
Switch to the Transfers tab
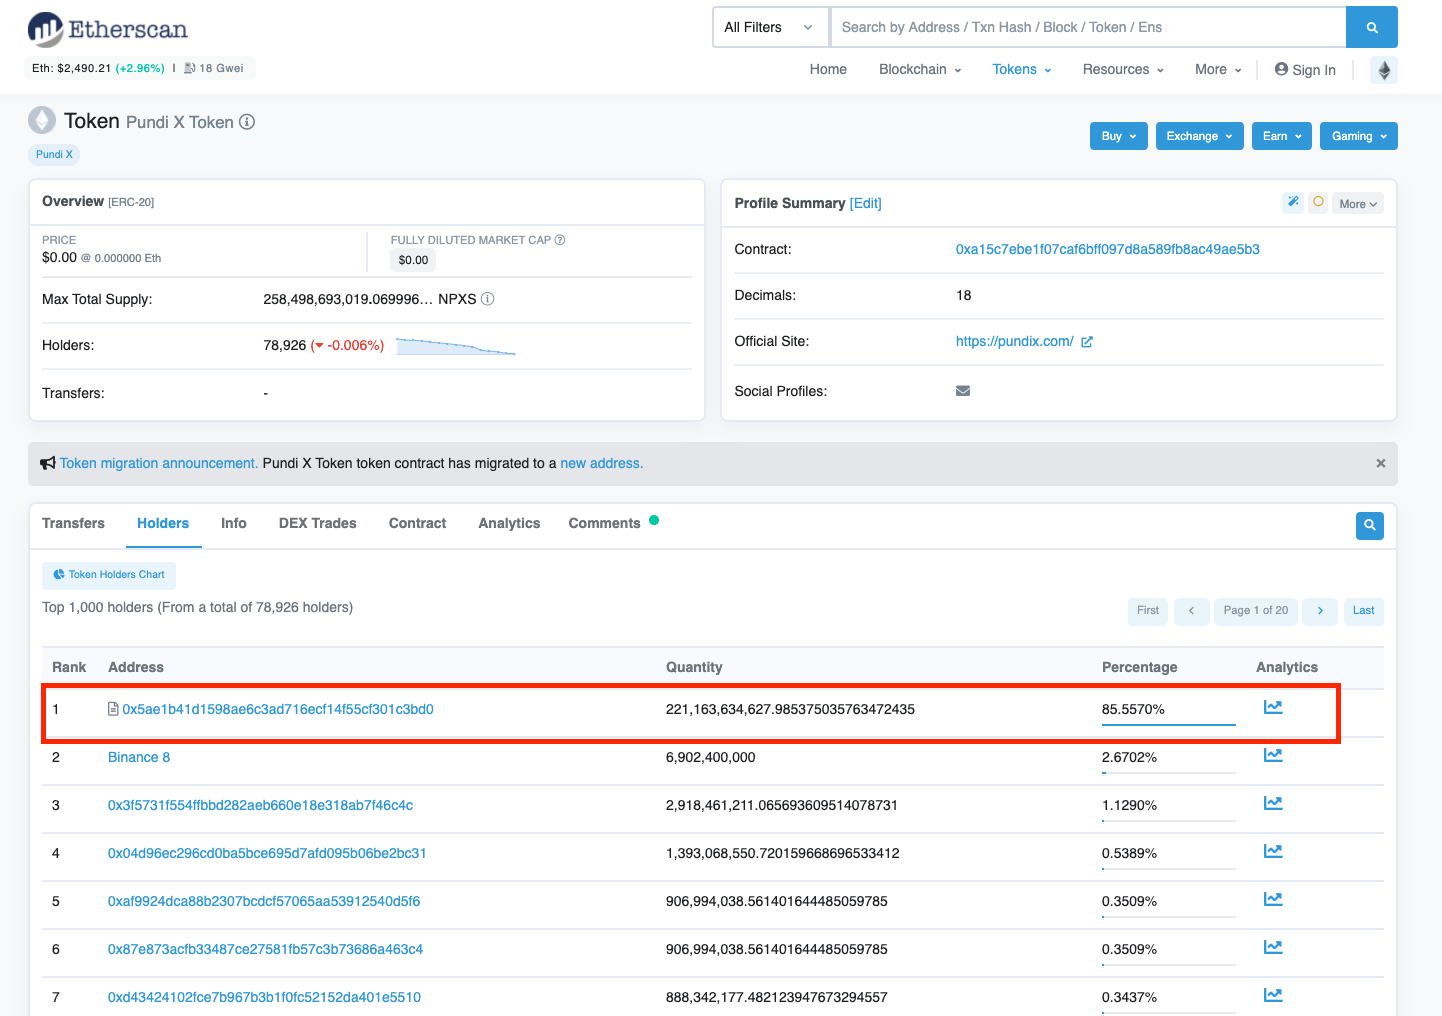pyautogui.click(x=73, y=524)
